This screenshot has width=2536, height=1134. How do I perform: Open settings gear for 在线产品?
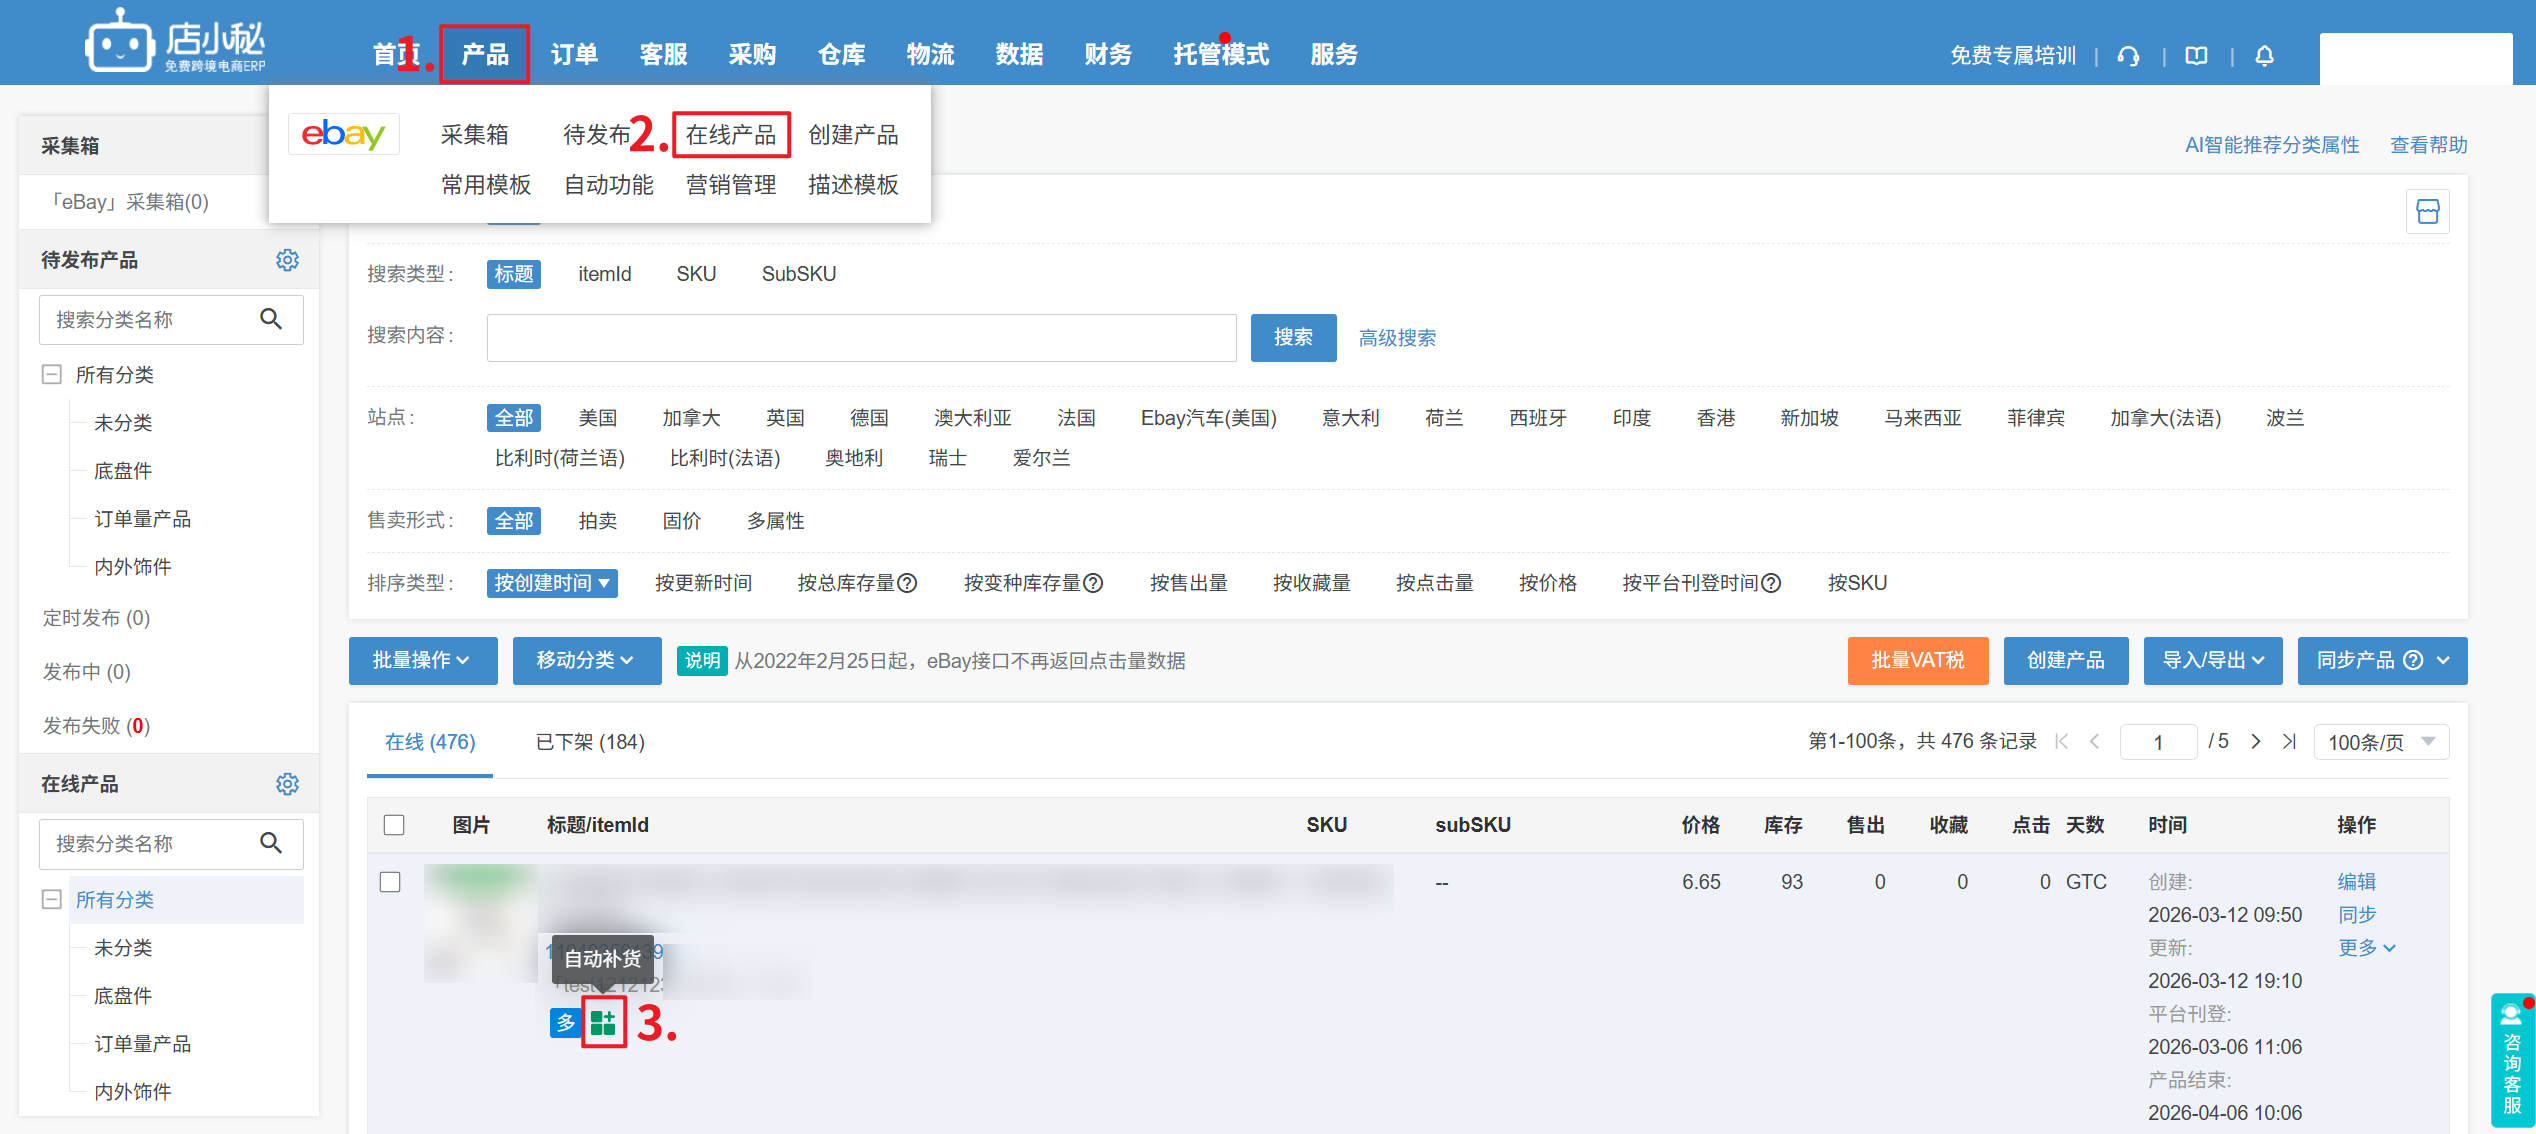click(287, 784)
